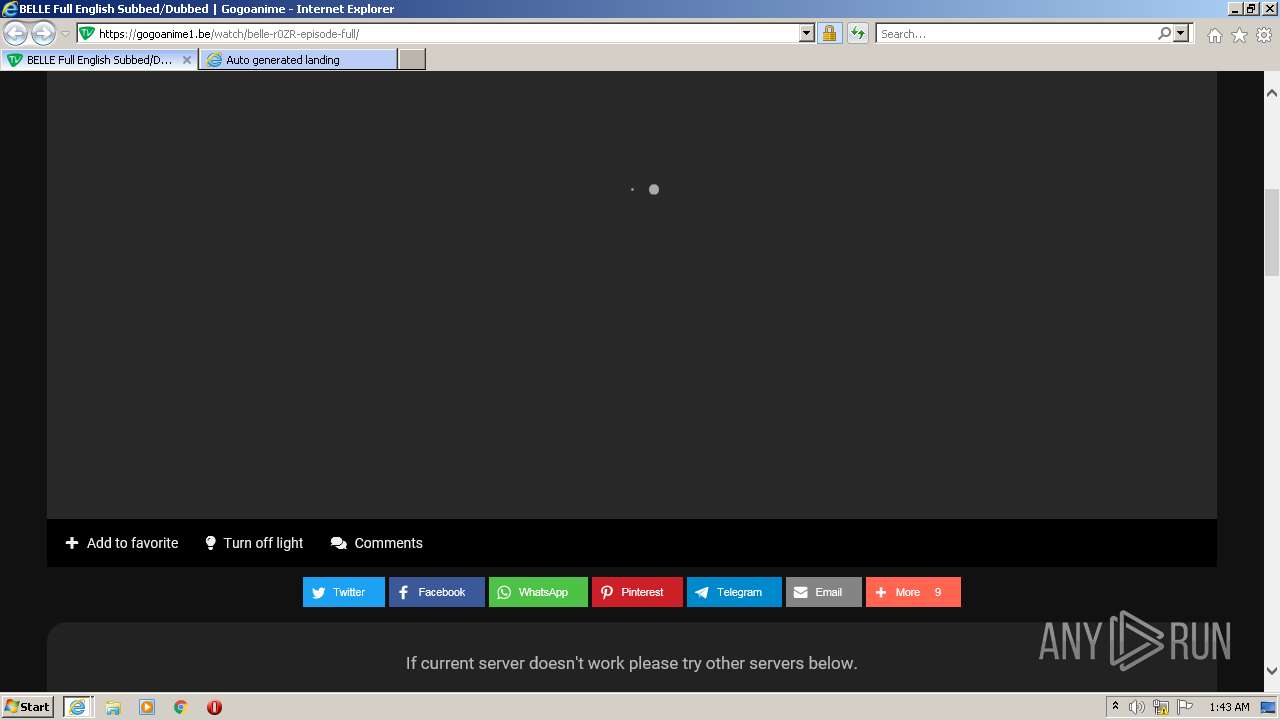Open the Windows Start menu
Viewport: 1280px width, 720px height.
point(27,707)
